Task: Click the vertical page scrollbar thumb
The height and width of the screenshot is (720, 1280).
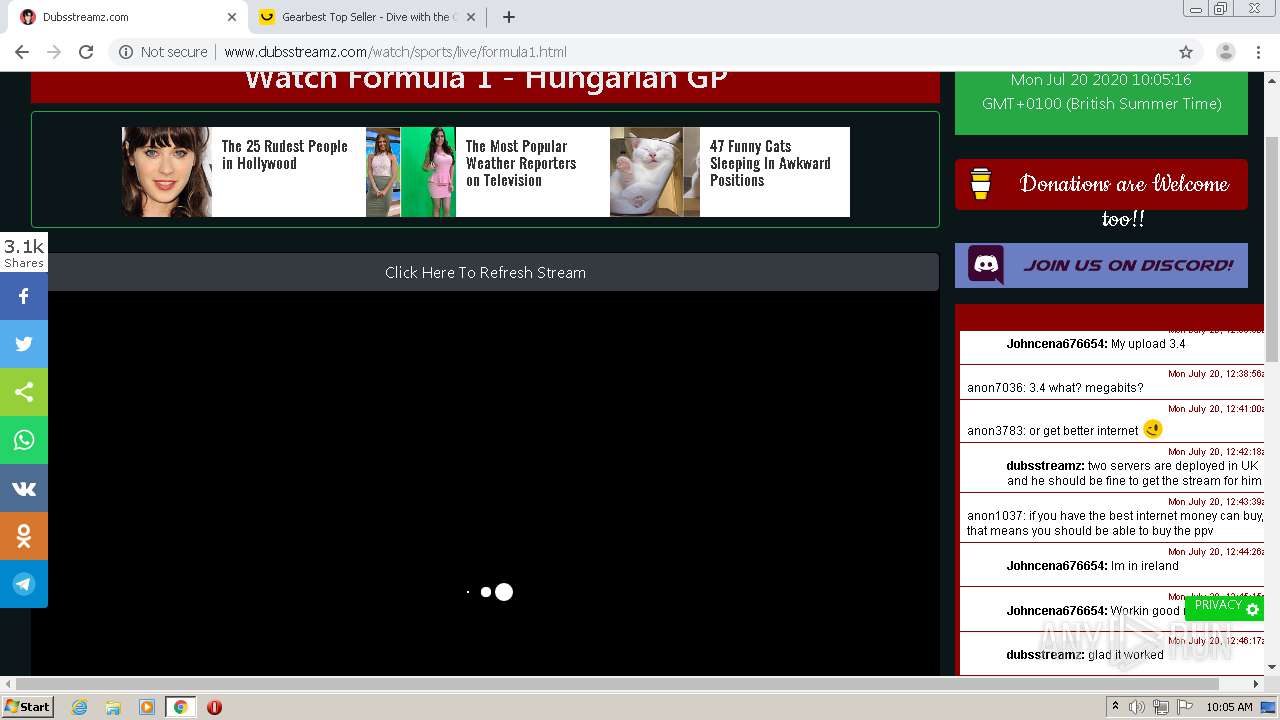Action: pos(1272,250)
